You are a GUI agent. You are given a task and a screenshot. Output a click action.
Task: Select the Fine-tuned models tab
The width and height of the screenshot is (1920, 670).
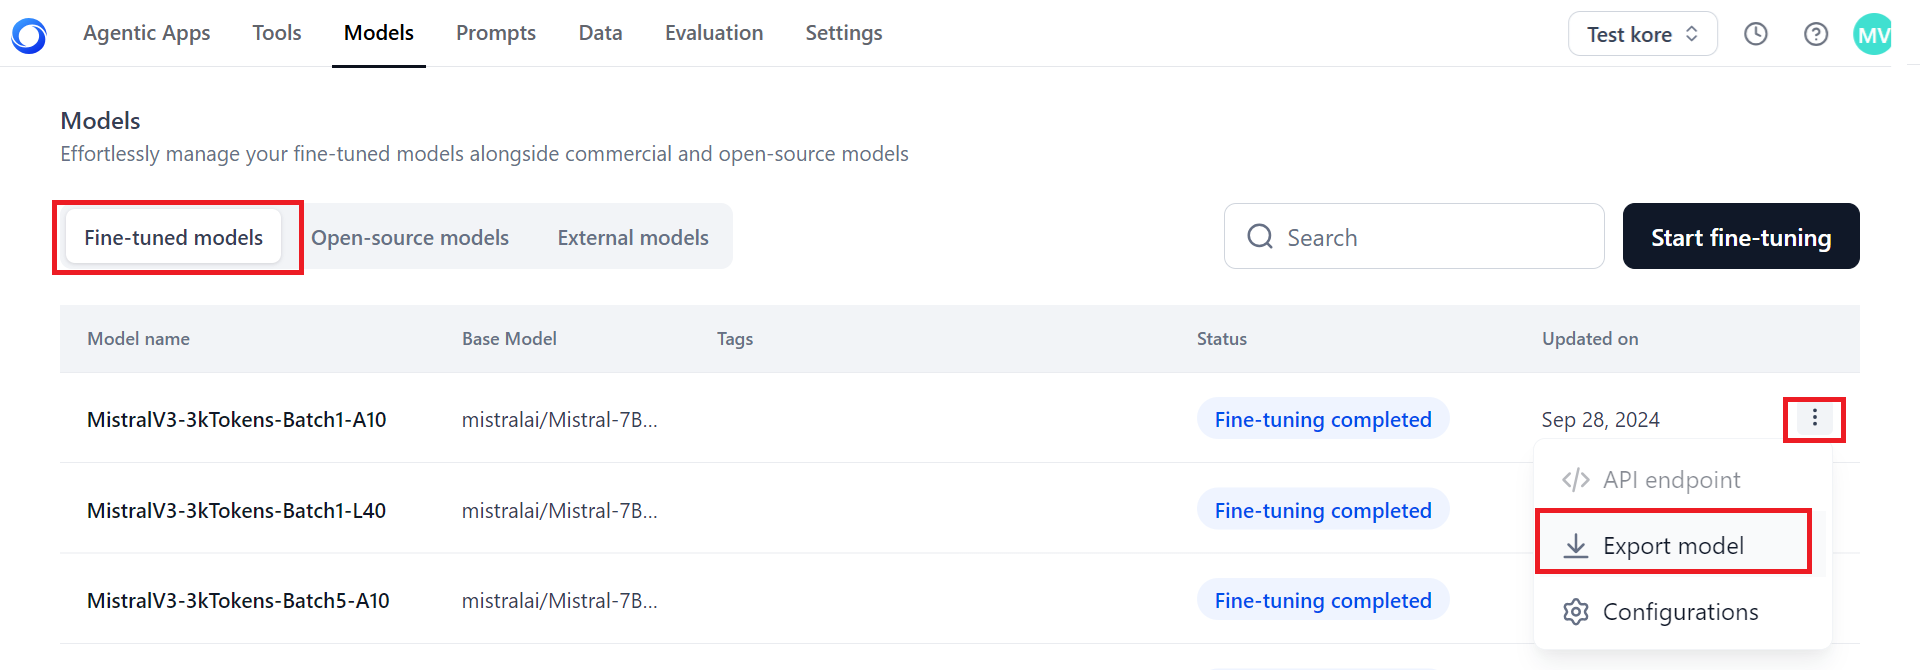point(174,237)
